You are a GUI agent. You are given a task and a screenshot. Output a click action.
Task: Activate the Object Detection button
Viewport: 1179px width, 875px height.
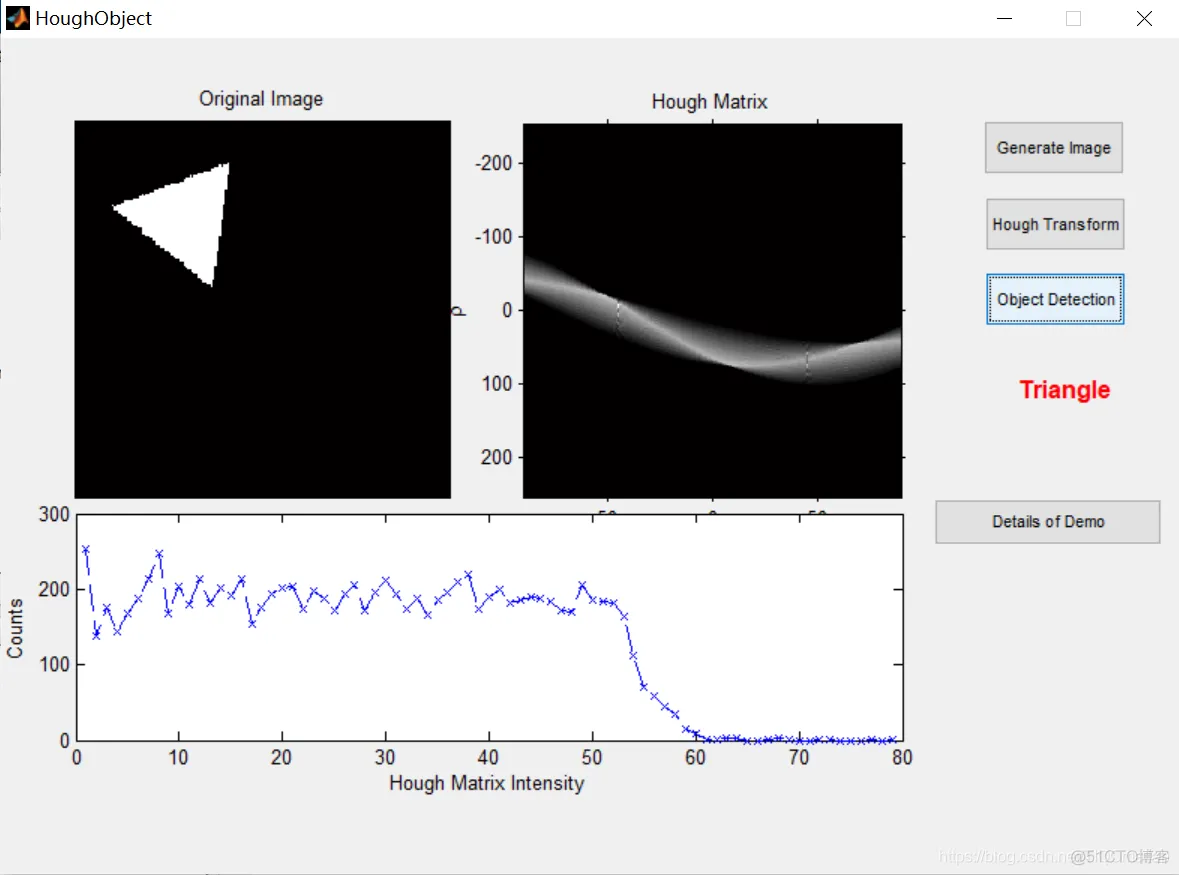[1054, 299]
